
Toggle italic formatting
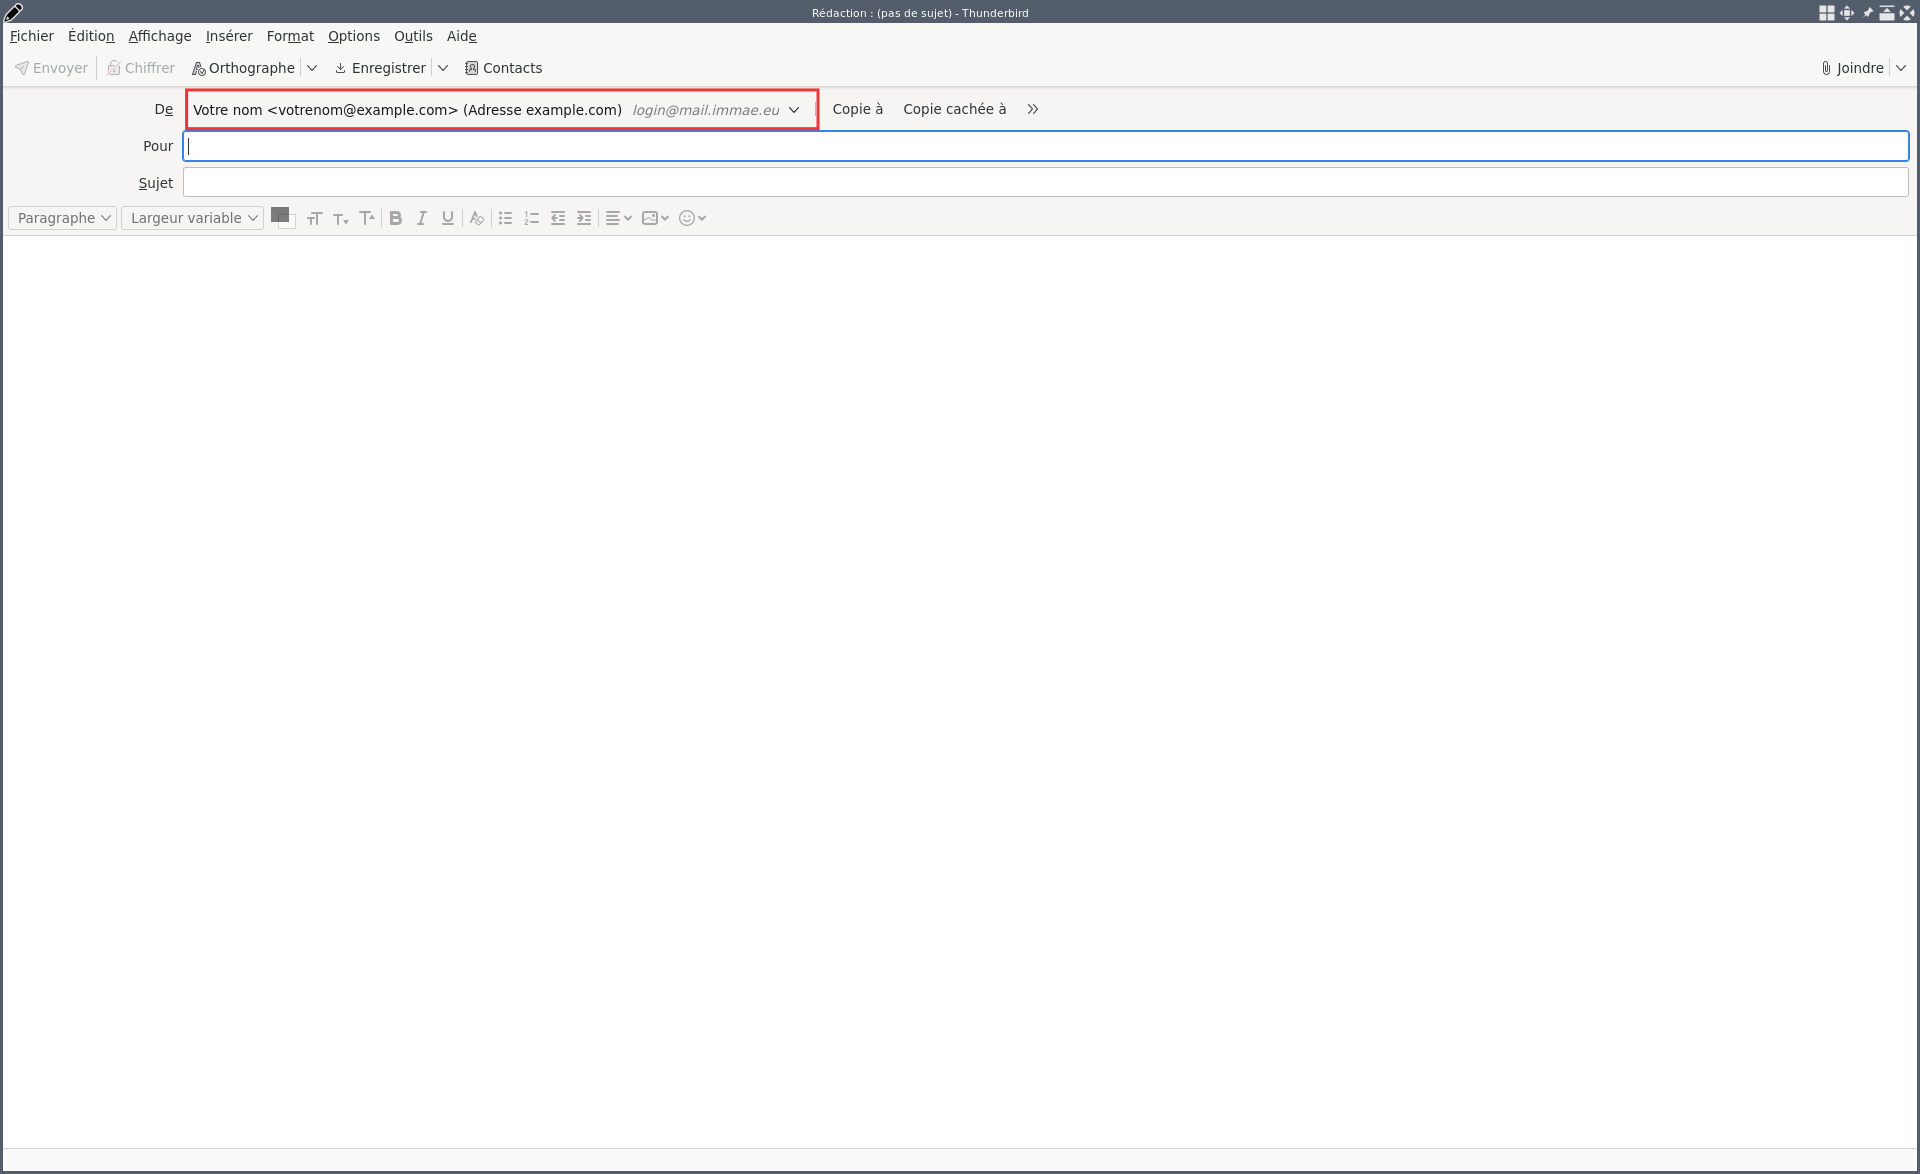[x=422, y=218]
